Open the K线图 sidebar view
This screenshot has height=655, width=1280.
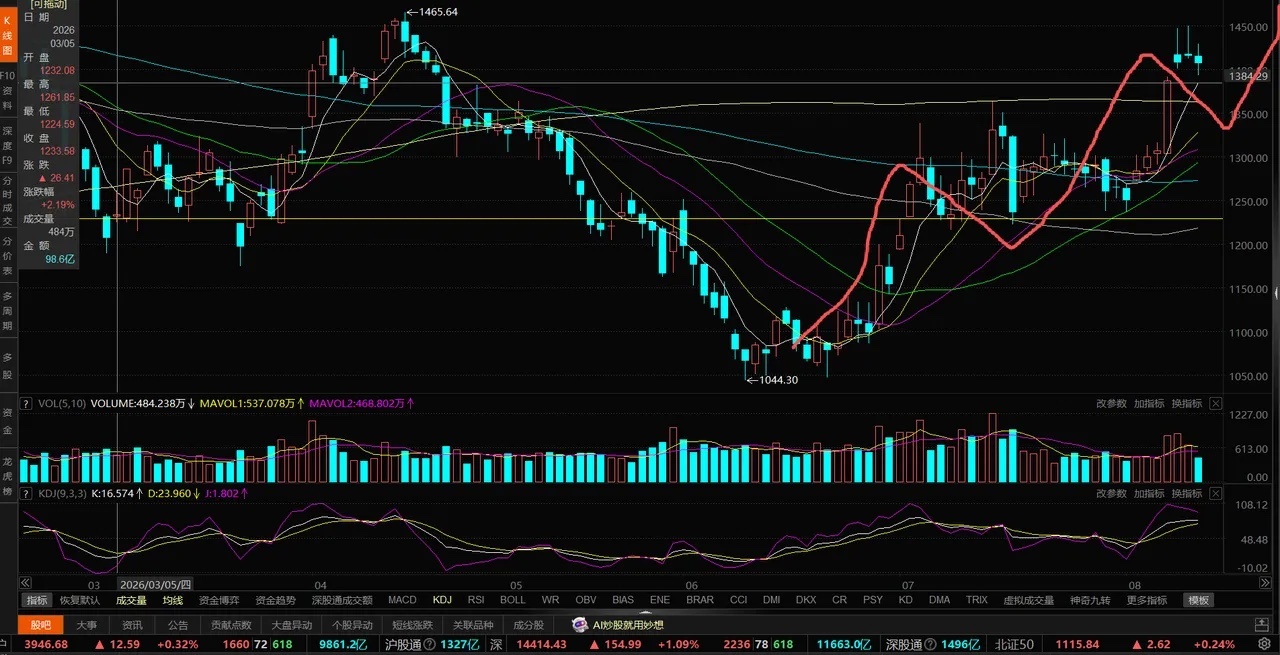coord(8,35)
